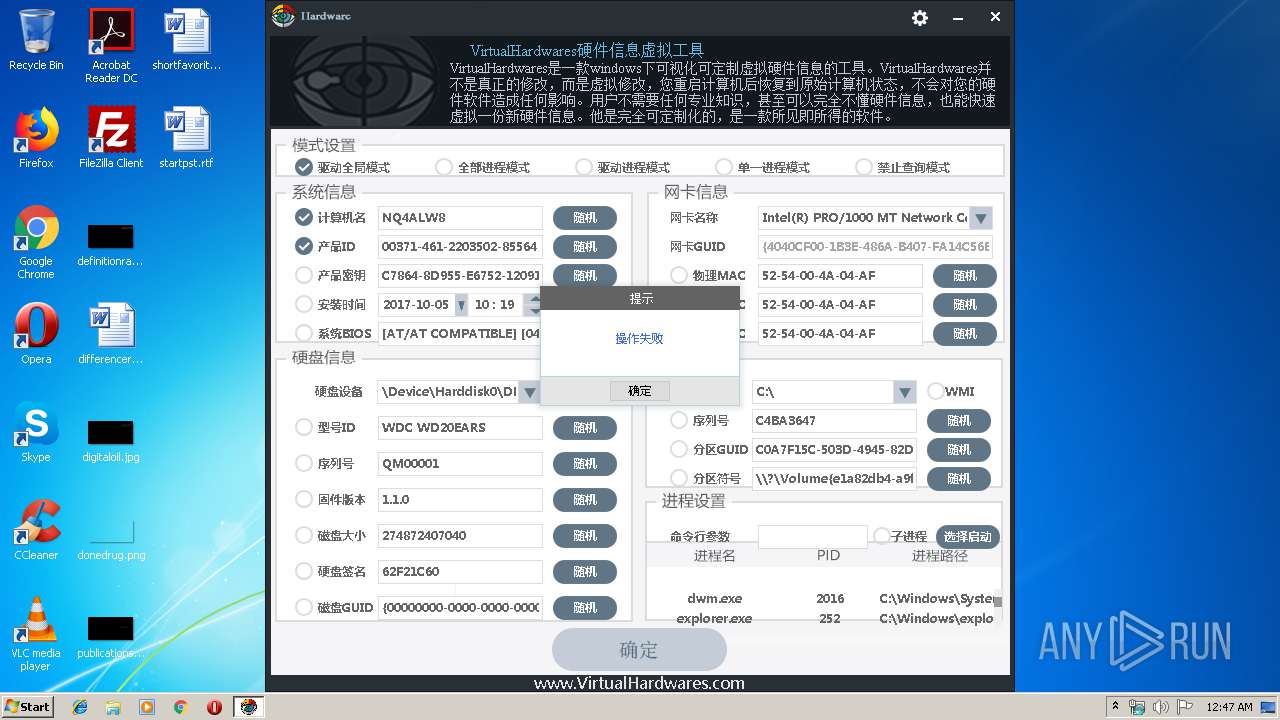Click the 选择启动 button

968,537
